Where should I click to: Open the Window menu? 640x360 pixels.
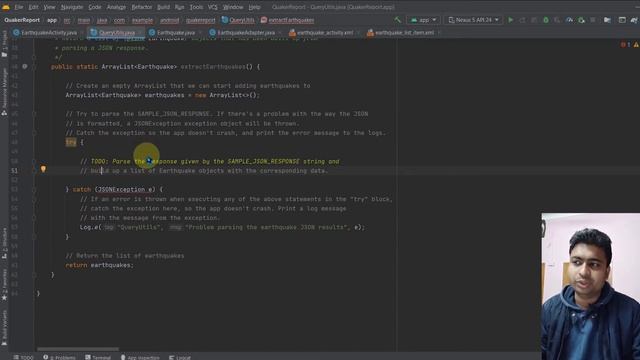pyautogui.click(x=233, y=7)
